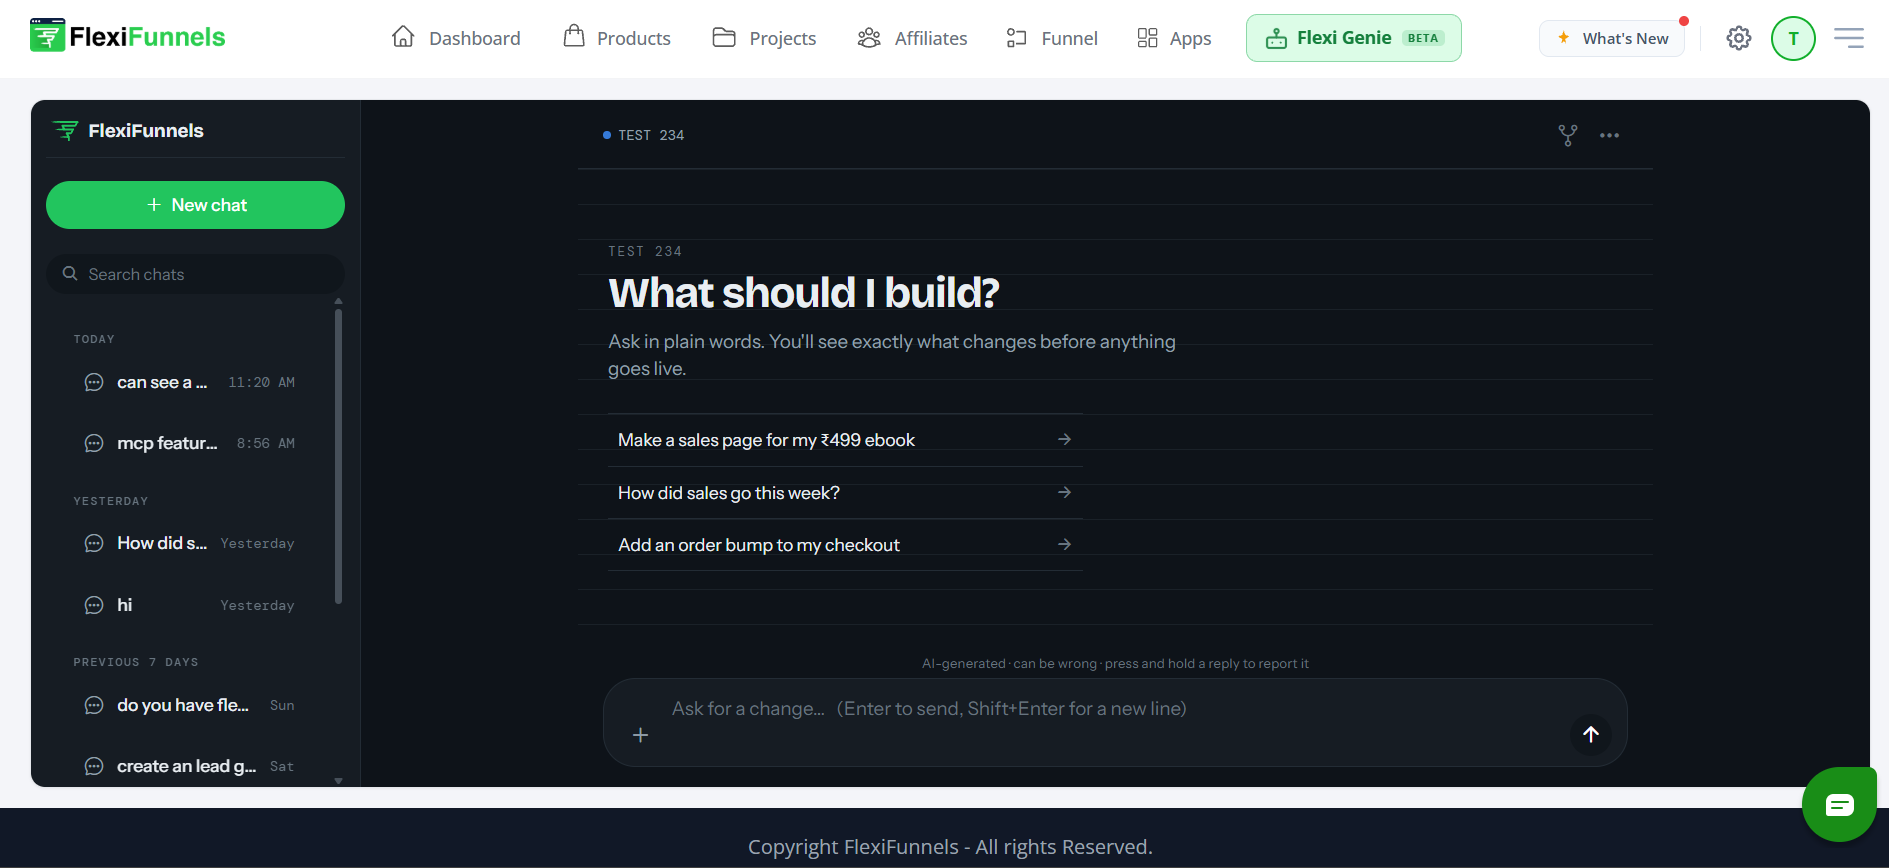Click the Projects folder icon
The width and height of the screenshot is (1889, 868).
click(724, 37)
